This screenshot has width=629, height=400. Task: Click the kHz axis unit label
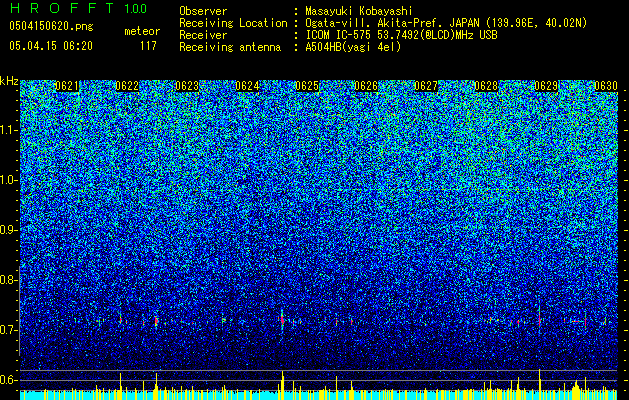pyautogui.click(x=9, y=81)
